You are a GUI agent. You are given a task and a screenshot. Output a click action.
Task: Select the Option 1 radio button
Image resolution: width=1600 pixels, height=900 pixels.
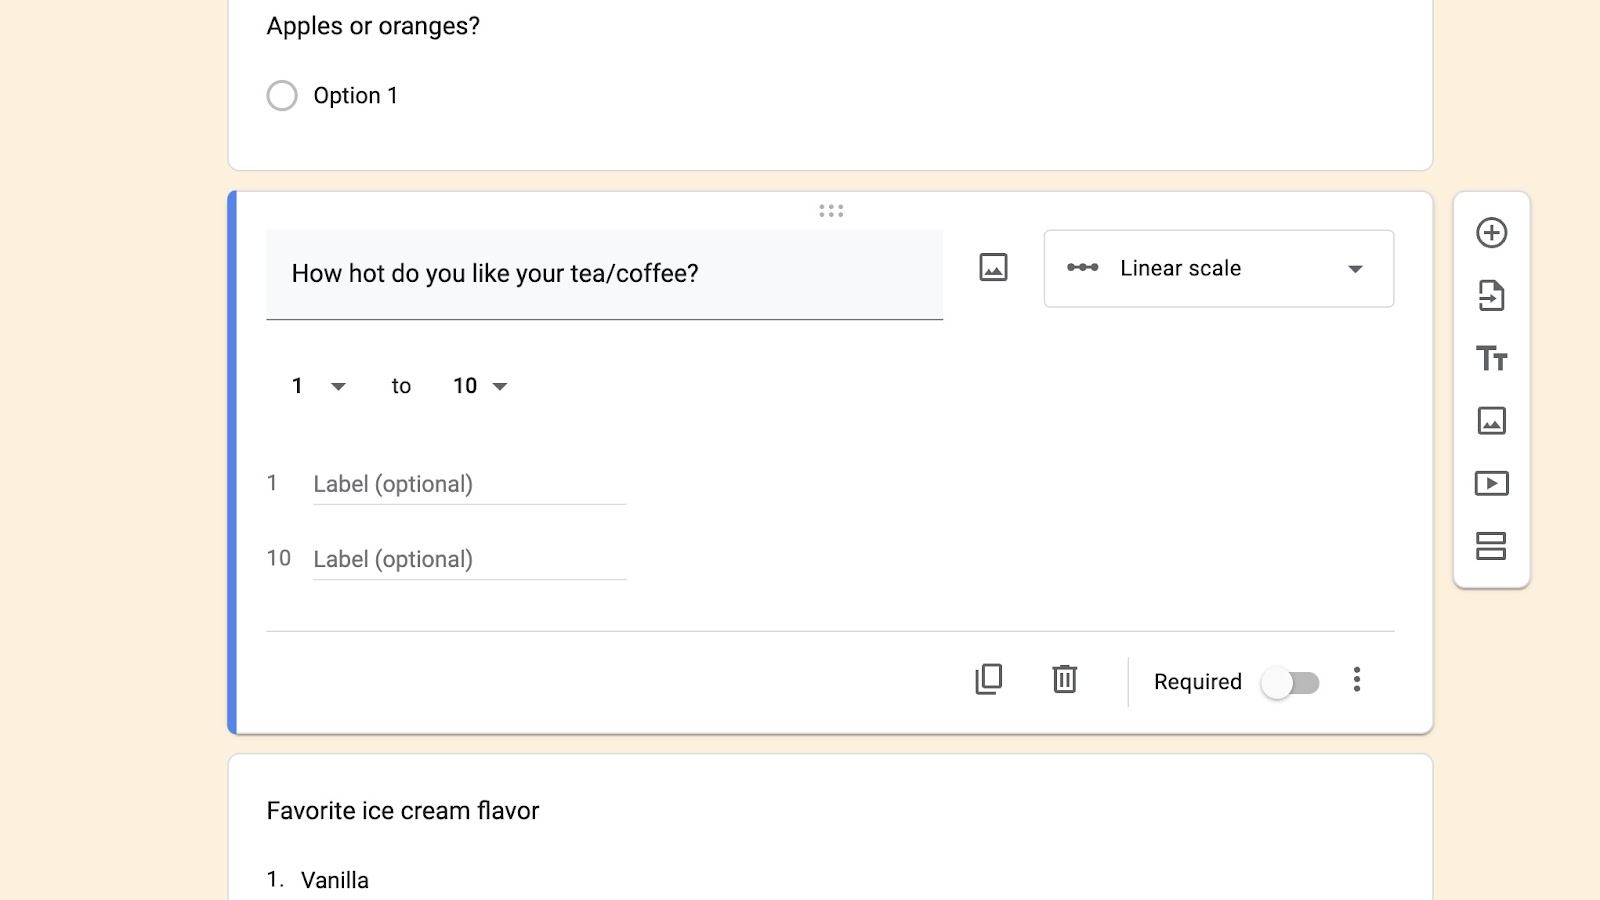tap(282, 96)
